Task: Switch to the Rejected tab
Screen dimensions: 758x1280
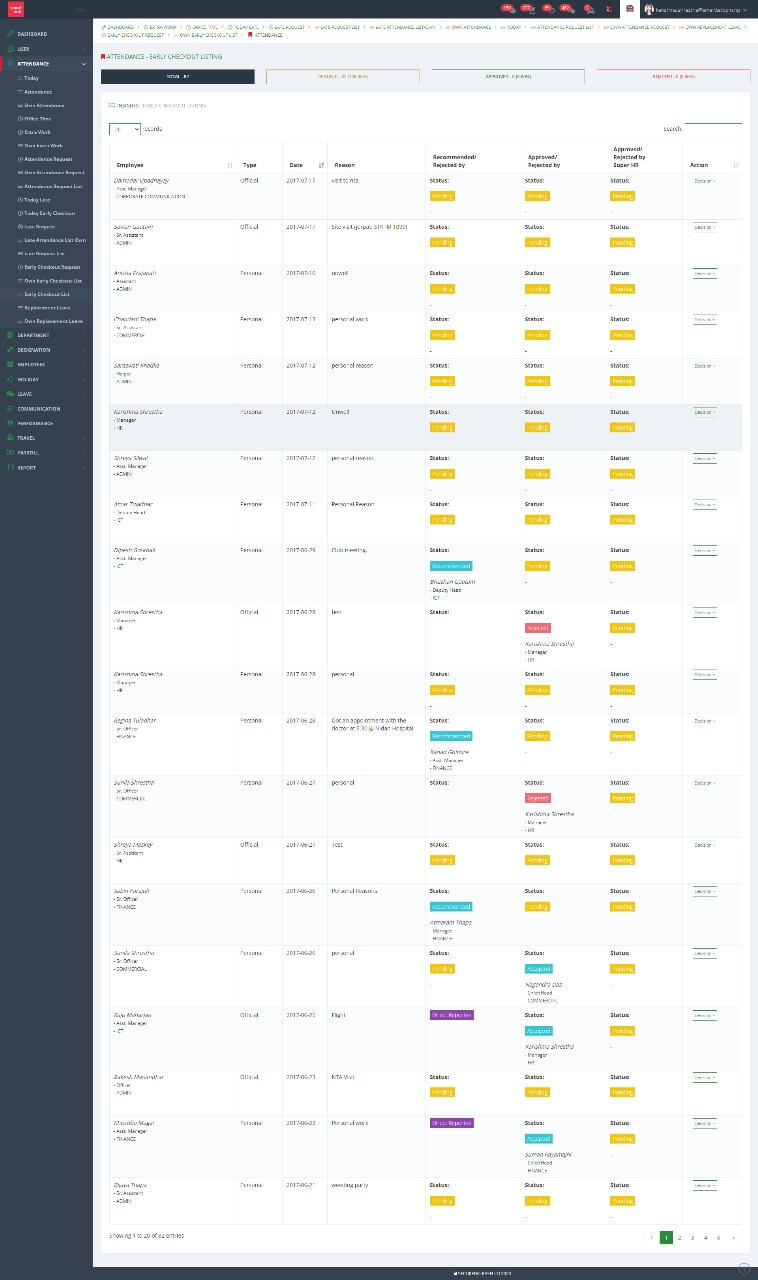Action: 673,76
